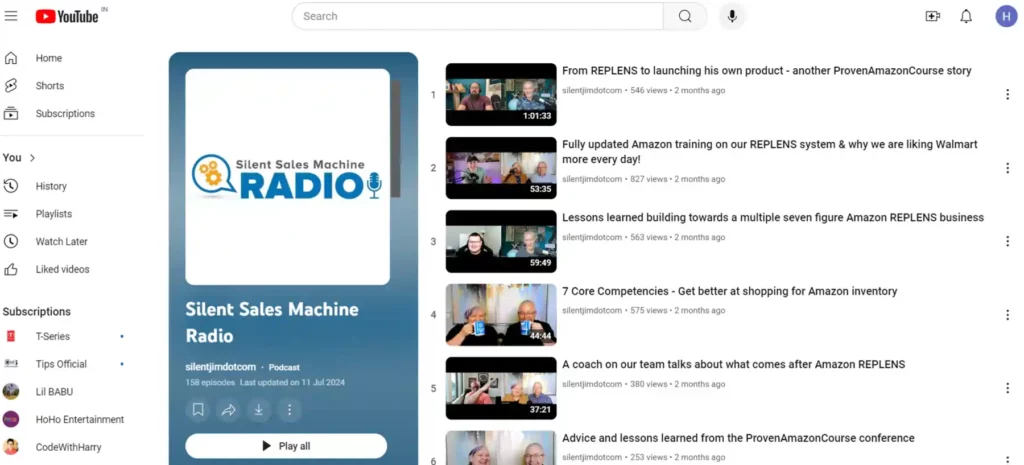Open '7 Core Competencies' video title
This screenshot has width=1024, height=465.
729,291
